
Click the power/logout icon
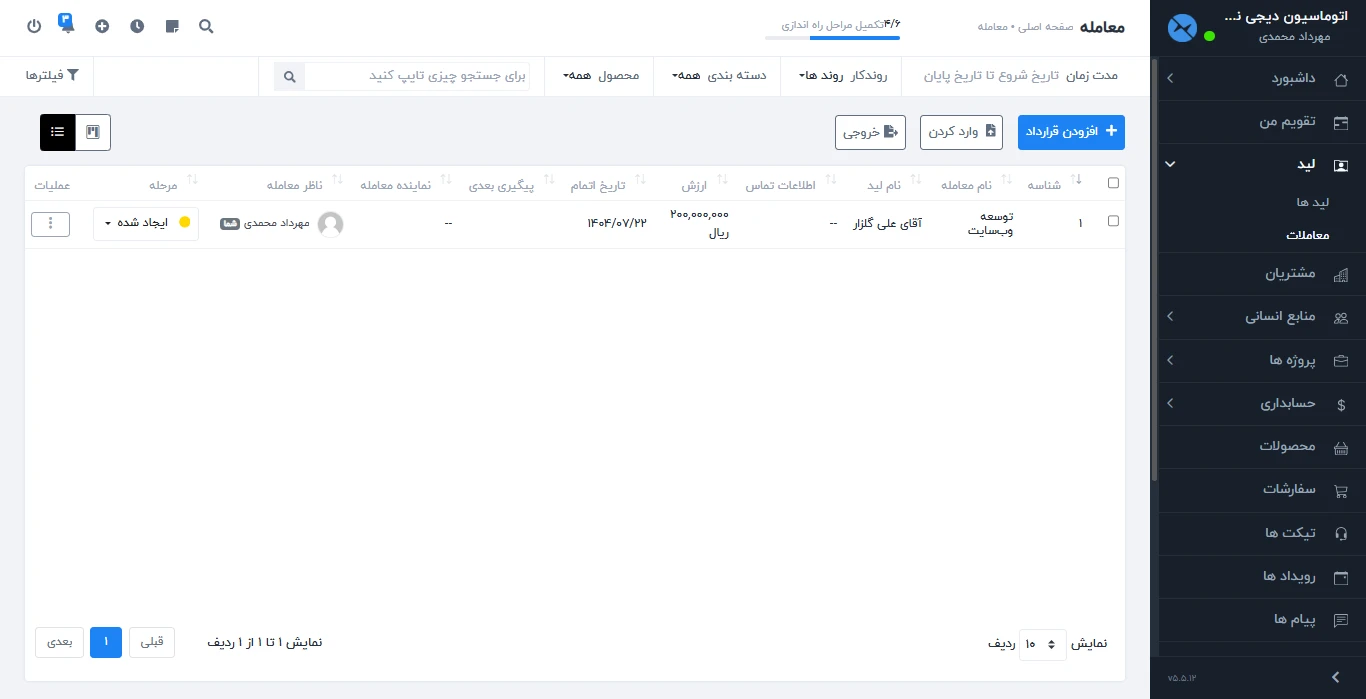pos(31,27)
